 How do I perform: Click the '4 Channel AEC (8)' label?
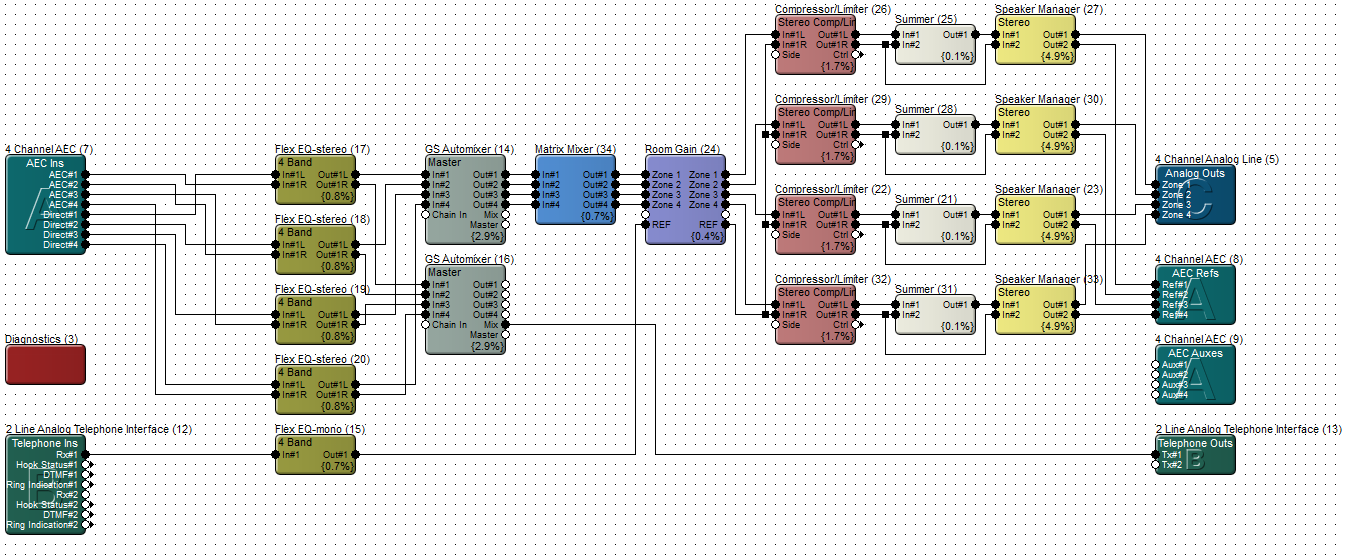pyautogui.click(x=1199, y=259)
